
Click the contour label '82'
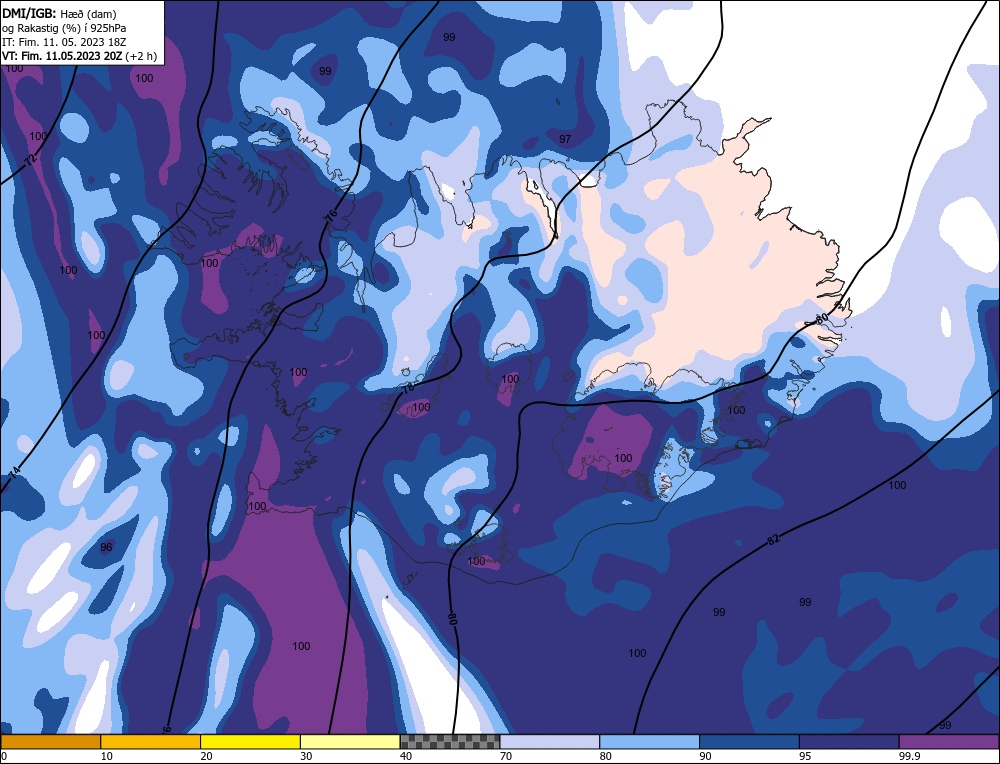tap(773, 540)
